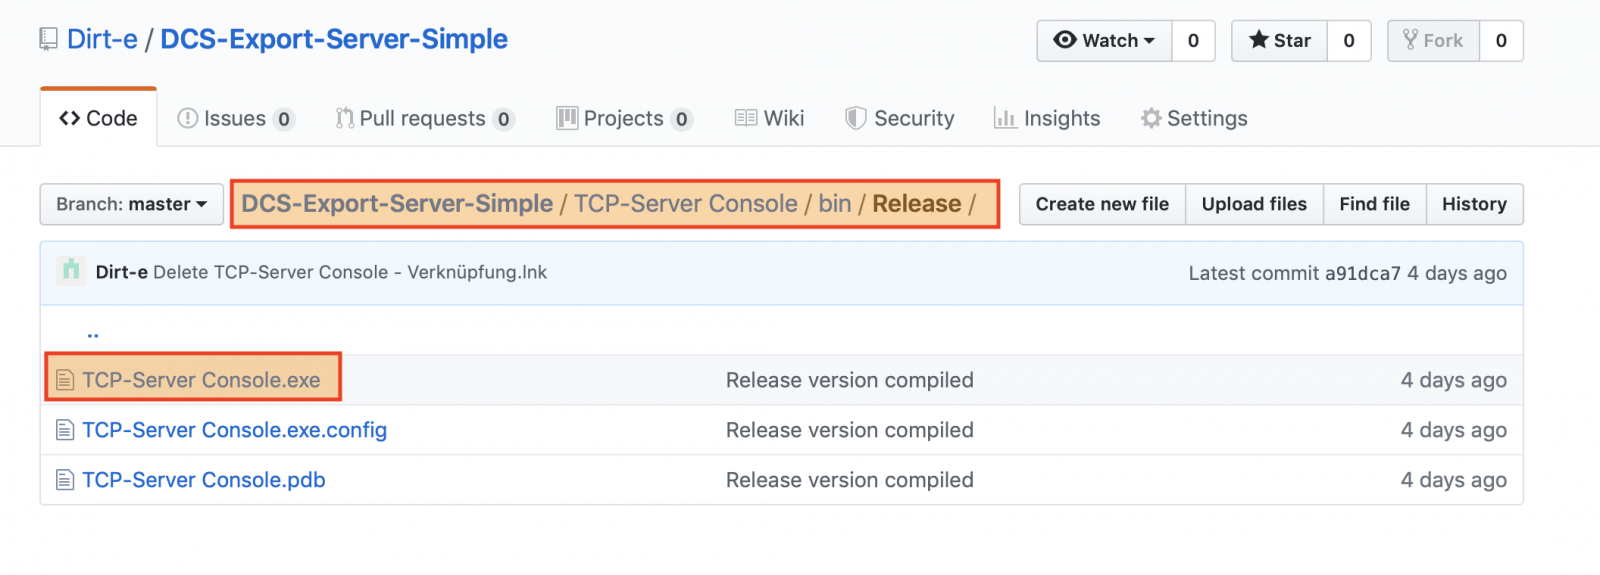The image size is (1600, 575).
Task: Expand the Branch: master selector
Action: click(131, 204)
